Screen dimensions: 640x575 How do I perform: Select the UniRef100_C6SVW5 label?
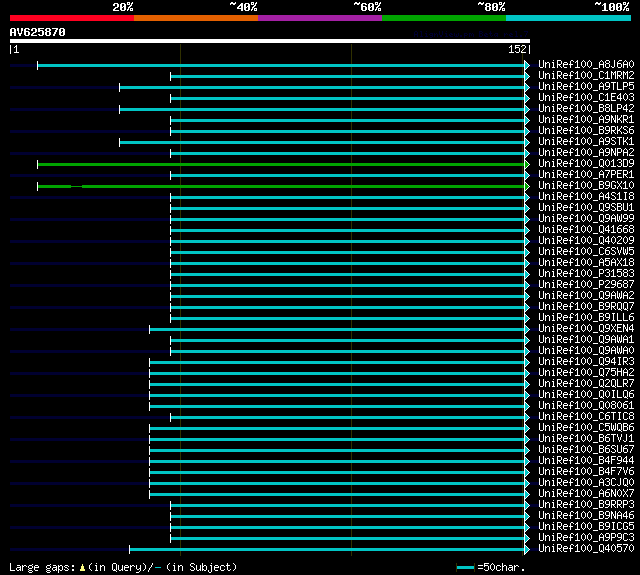pos(586,252)
